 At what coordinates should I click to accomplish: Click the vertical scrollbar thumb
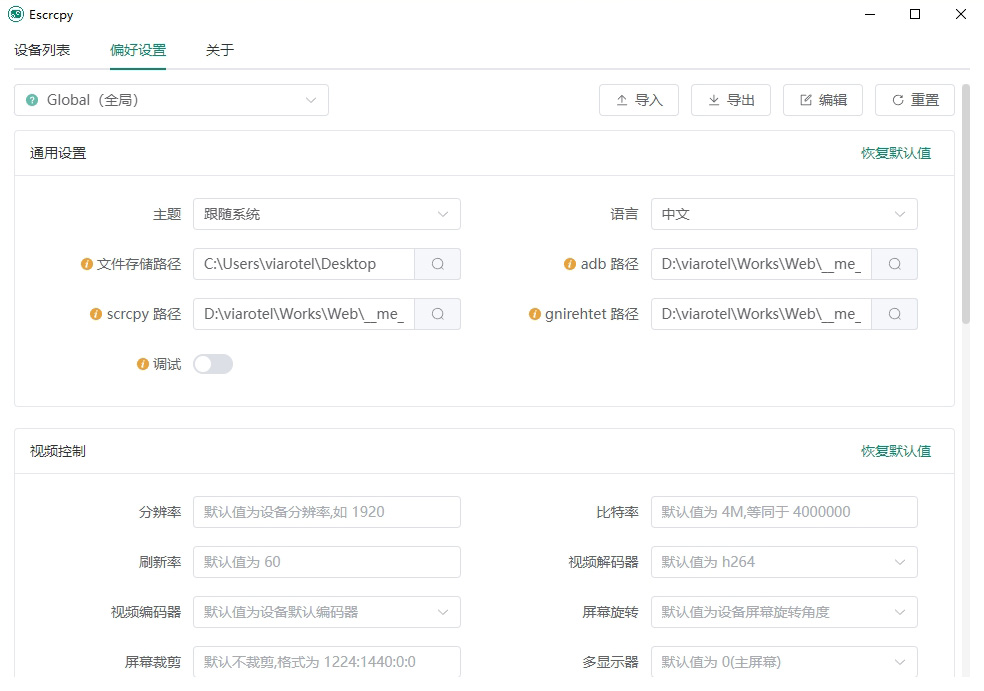(966, 205)
